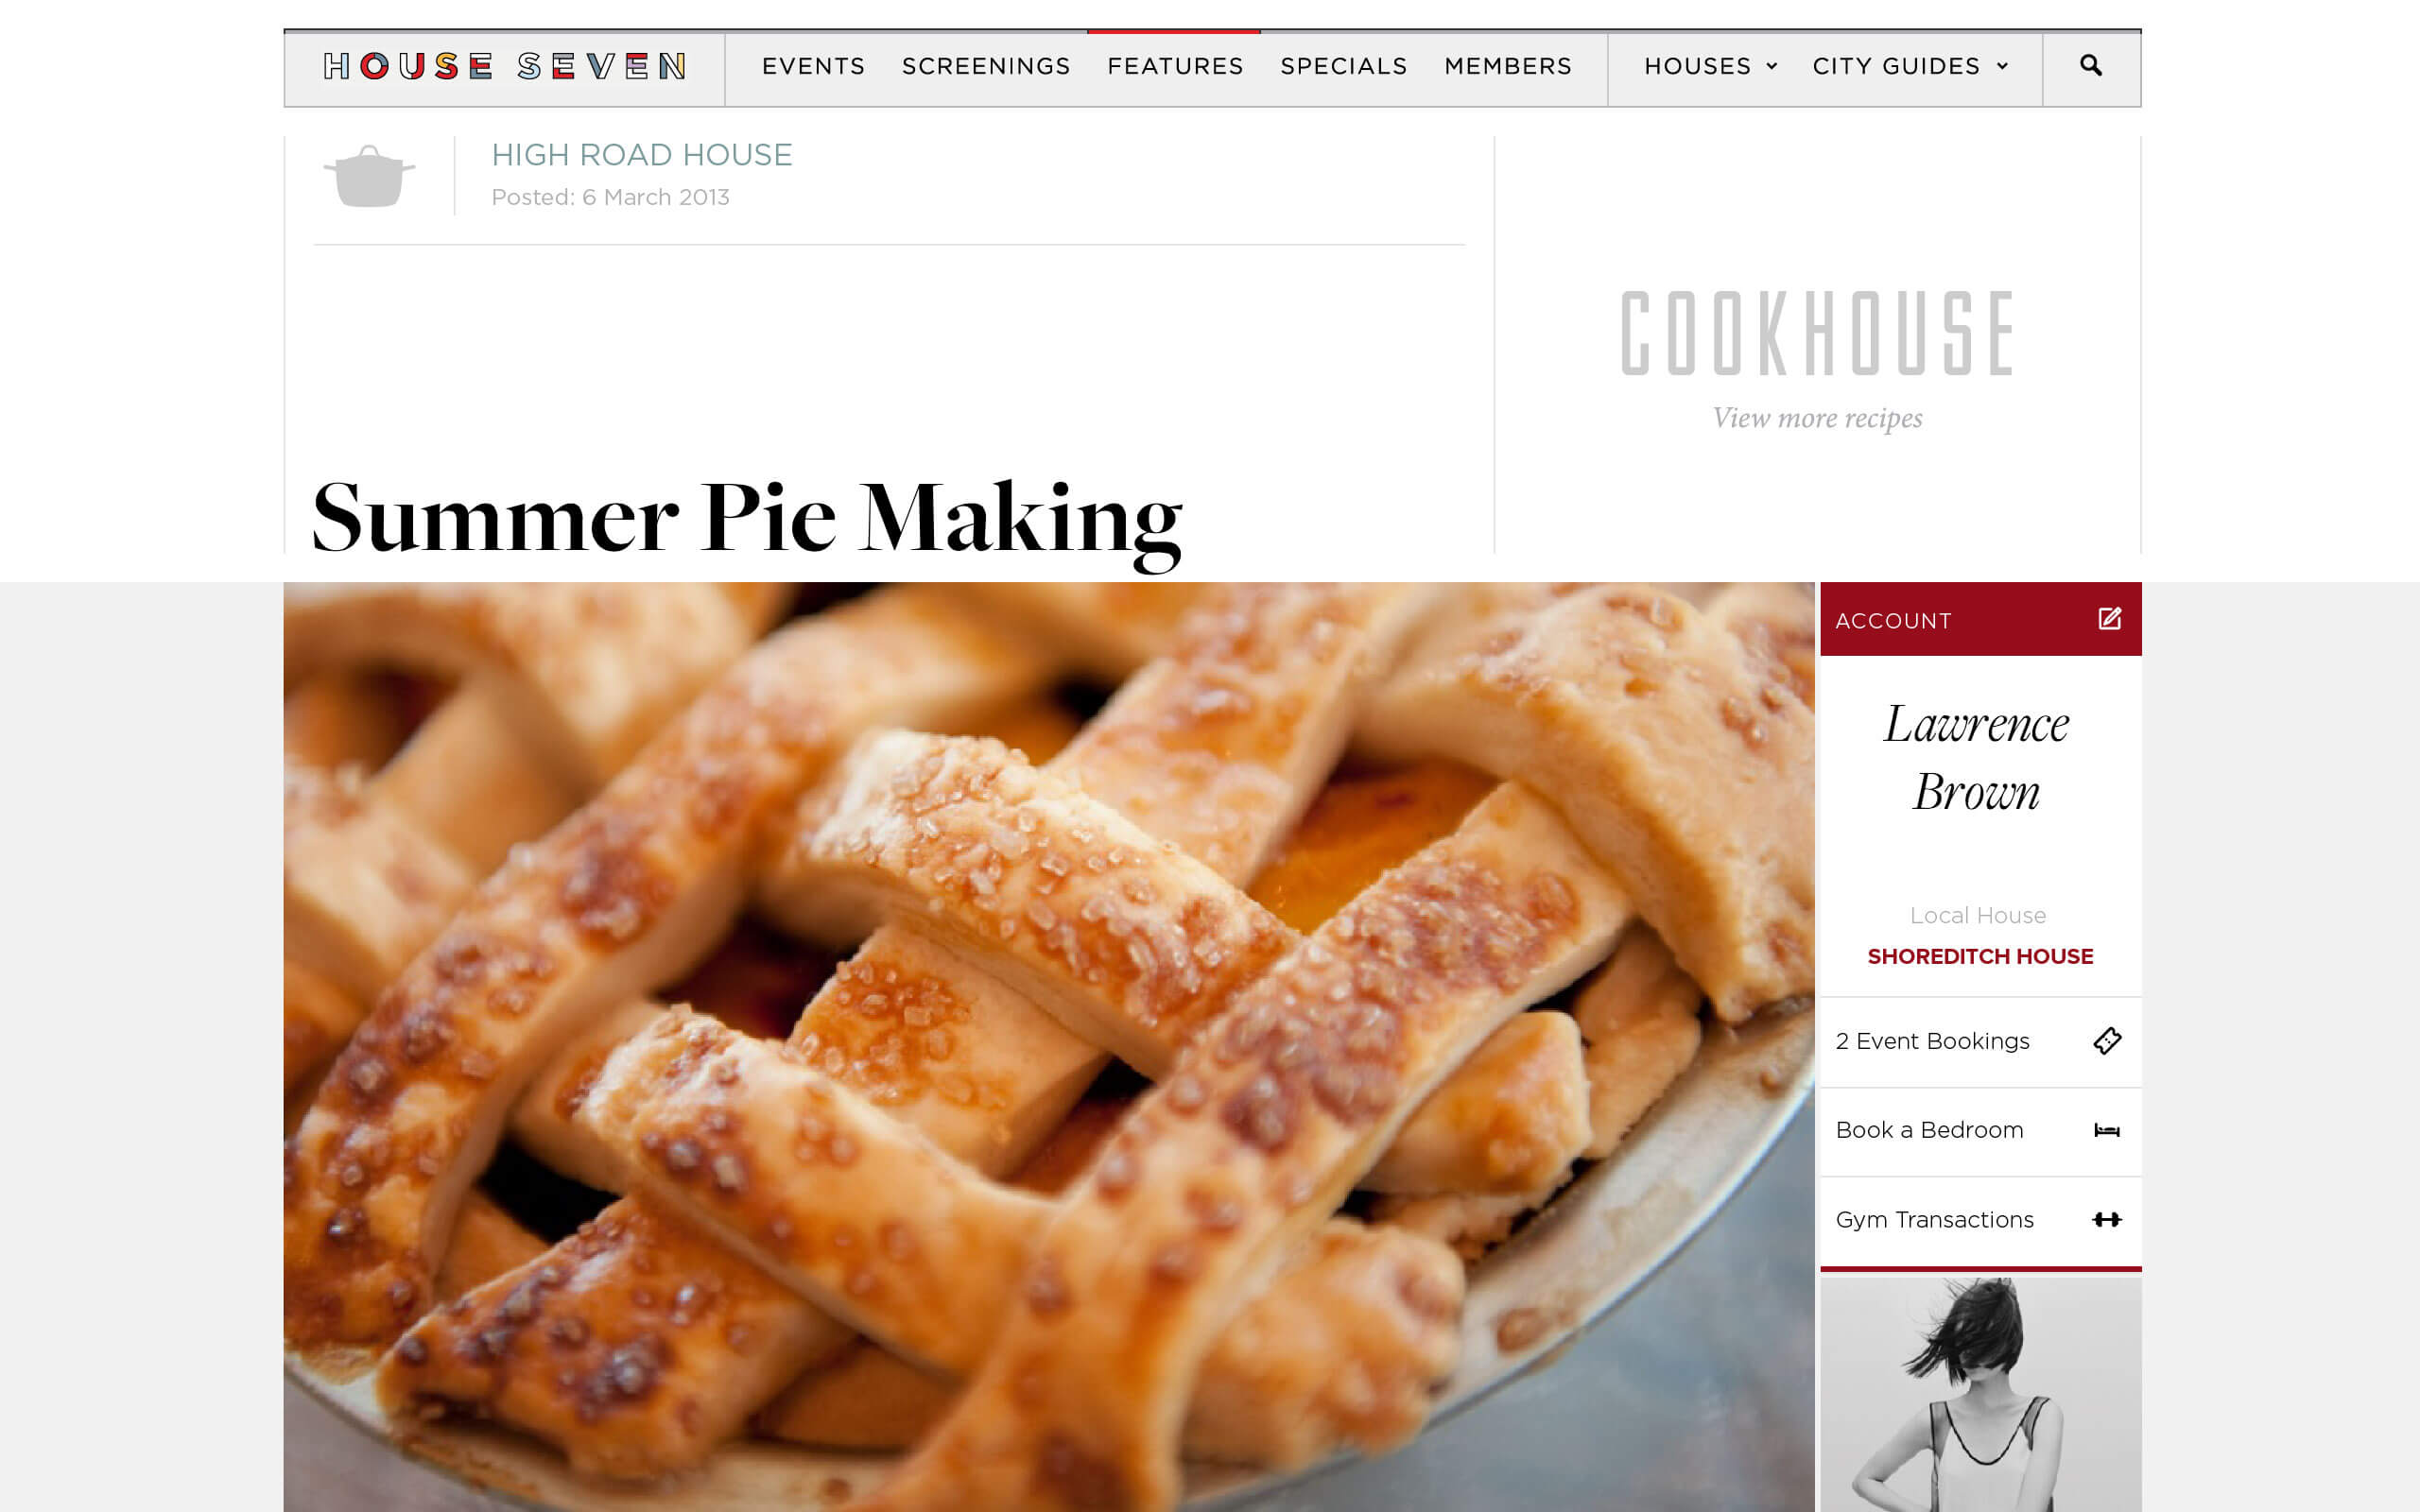Open the Members section
2420x1512 pixels.
1508,66
